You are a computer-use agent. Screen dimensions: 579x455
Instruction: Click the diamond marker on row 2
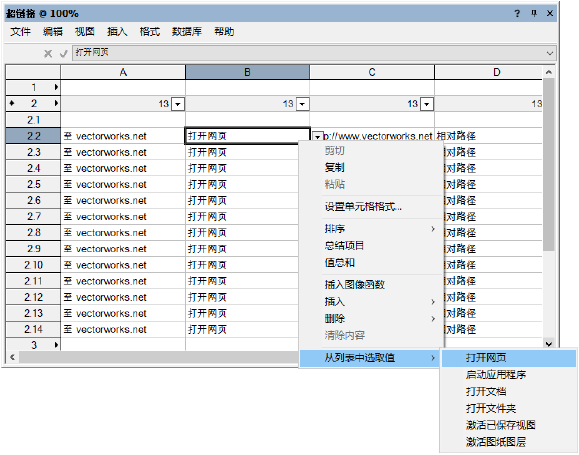[12, 103]
